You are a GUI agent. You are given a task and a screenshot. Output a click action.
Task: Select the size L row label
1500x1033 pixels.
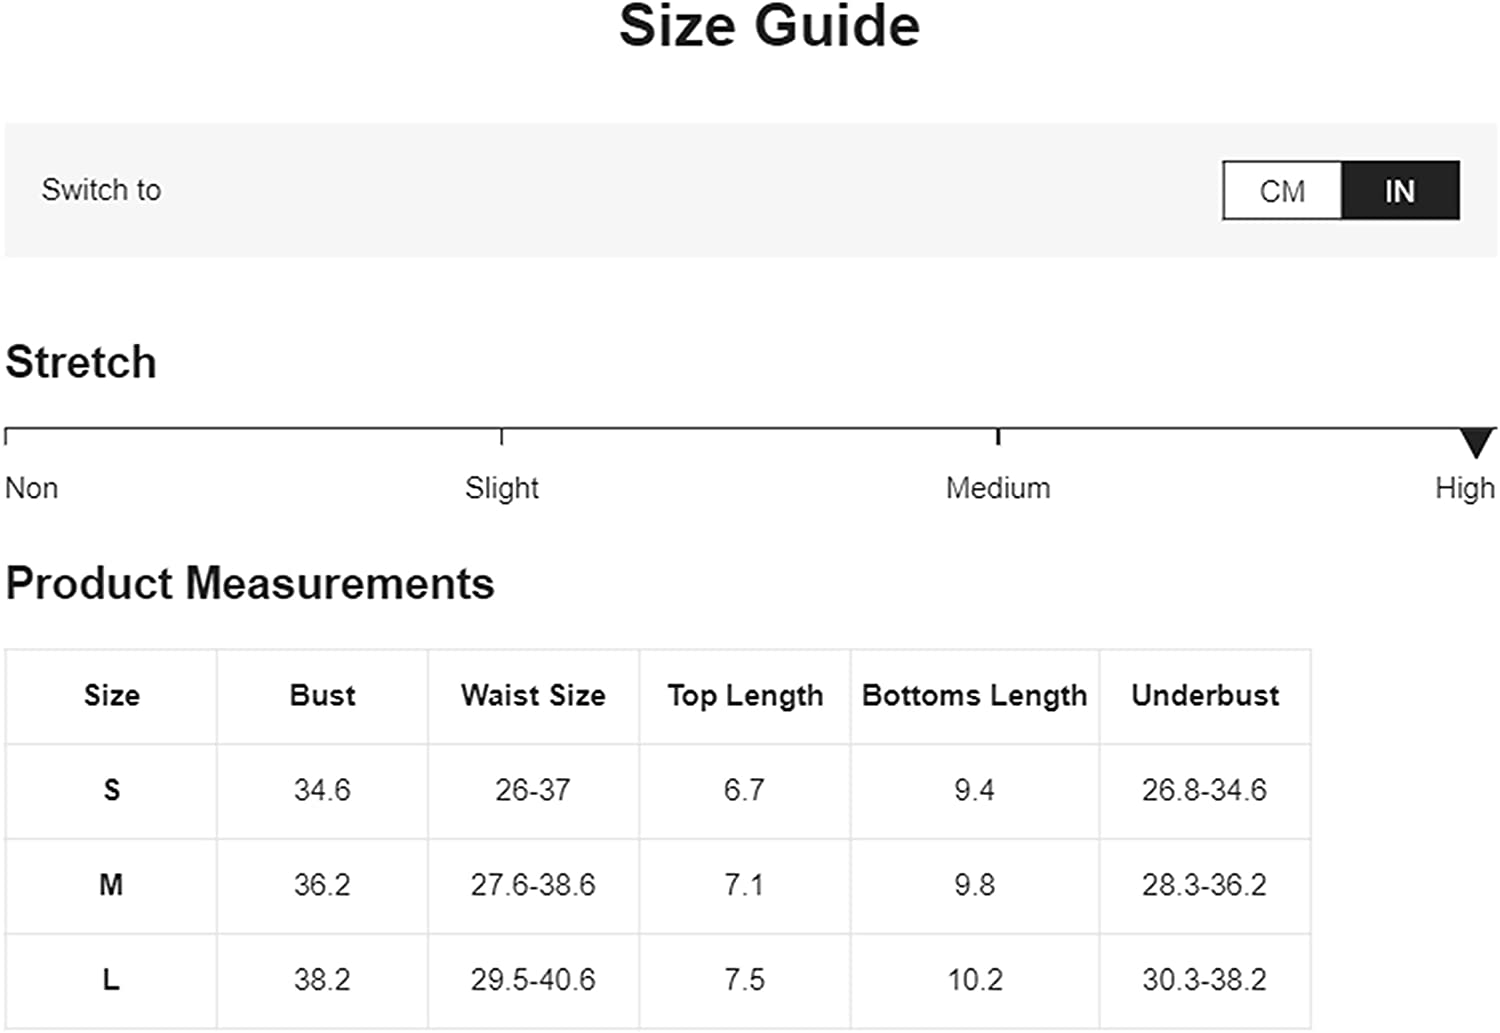click(x=111, y=980)
